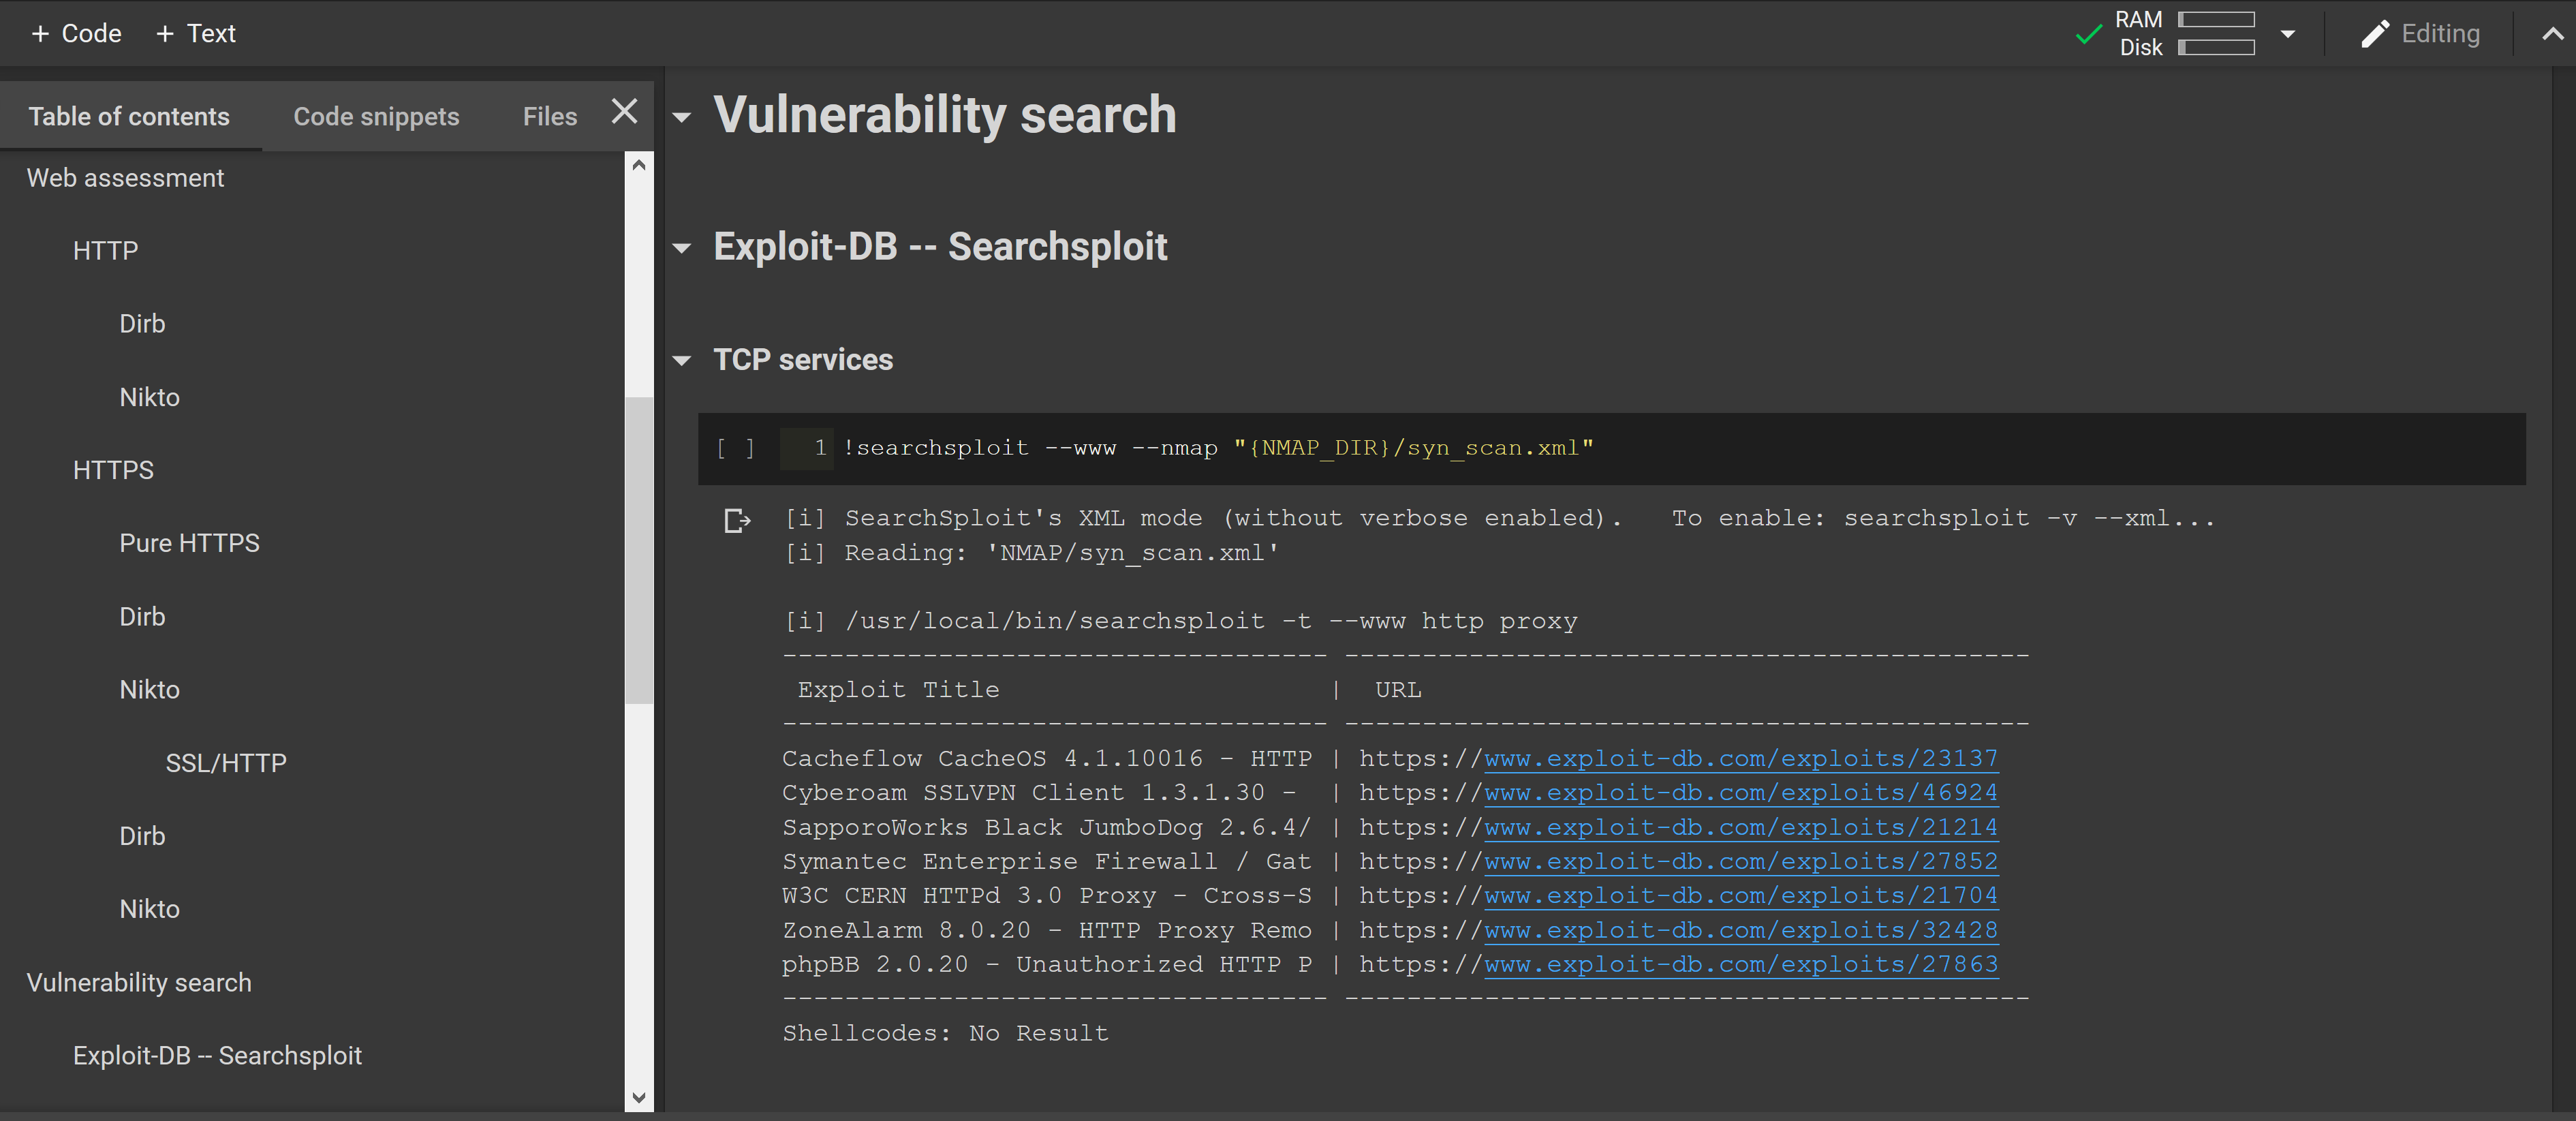Open the runtime connection dropdown arrow

coord(2287,34)
